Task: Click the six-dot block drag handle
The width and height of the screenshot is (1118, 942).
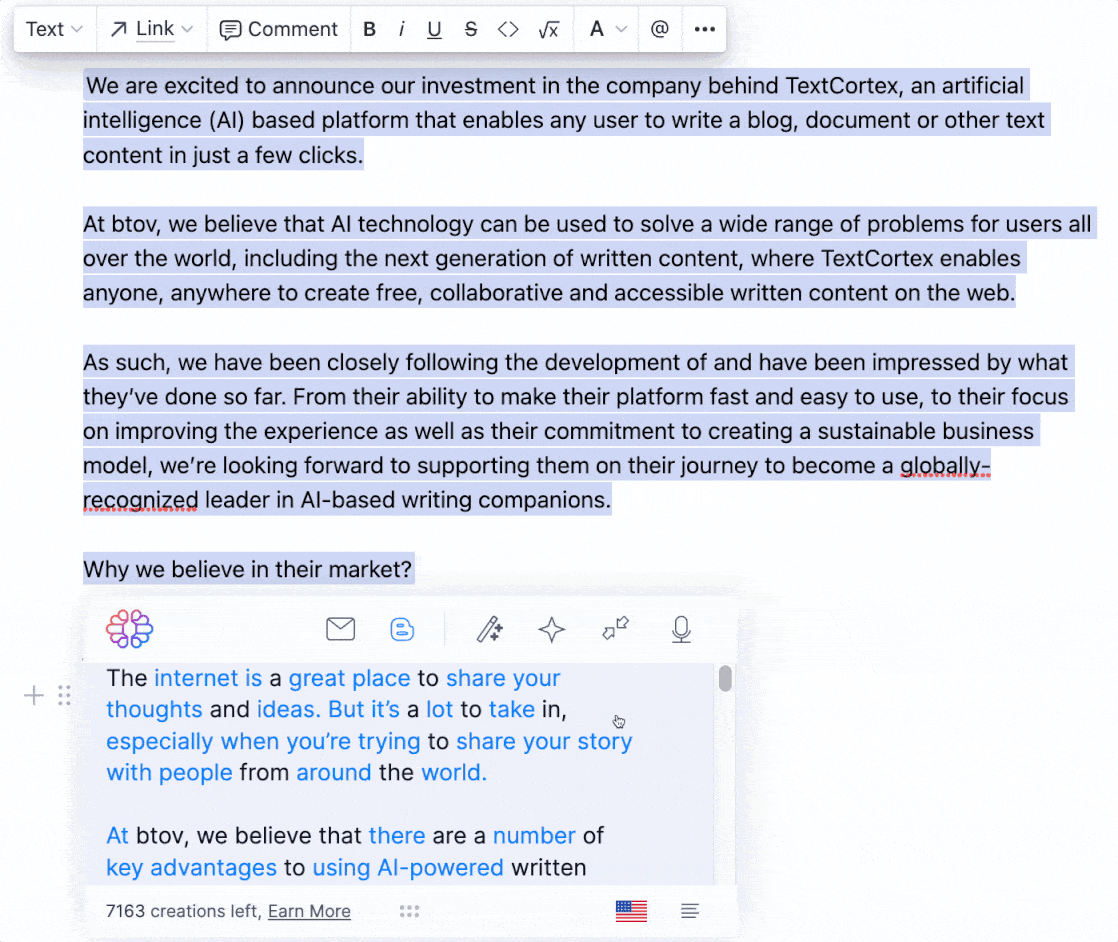Action: [x=64, y=695]
